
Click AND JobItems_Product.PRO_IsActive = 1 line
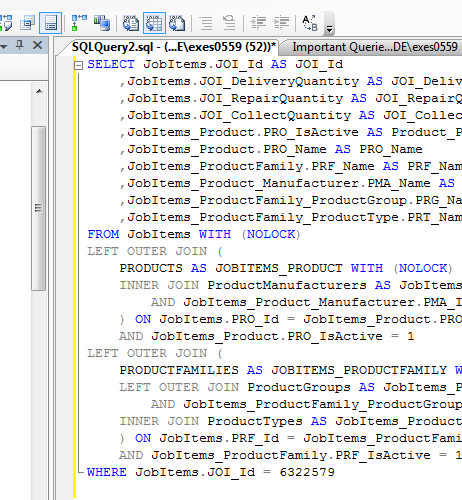coord(267,336)
